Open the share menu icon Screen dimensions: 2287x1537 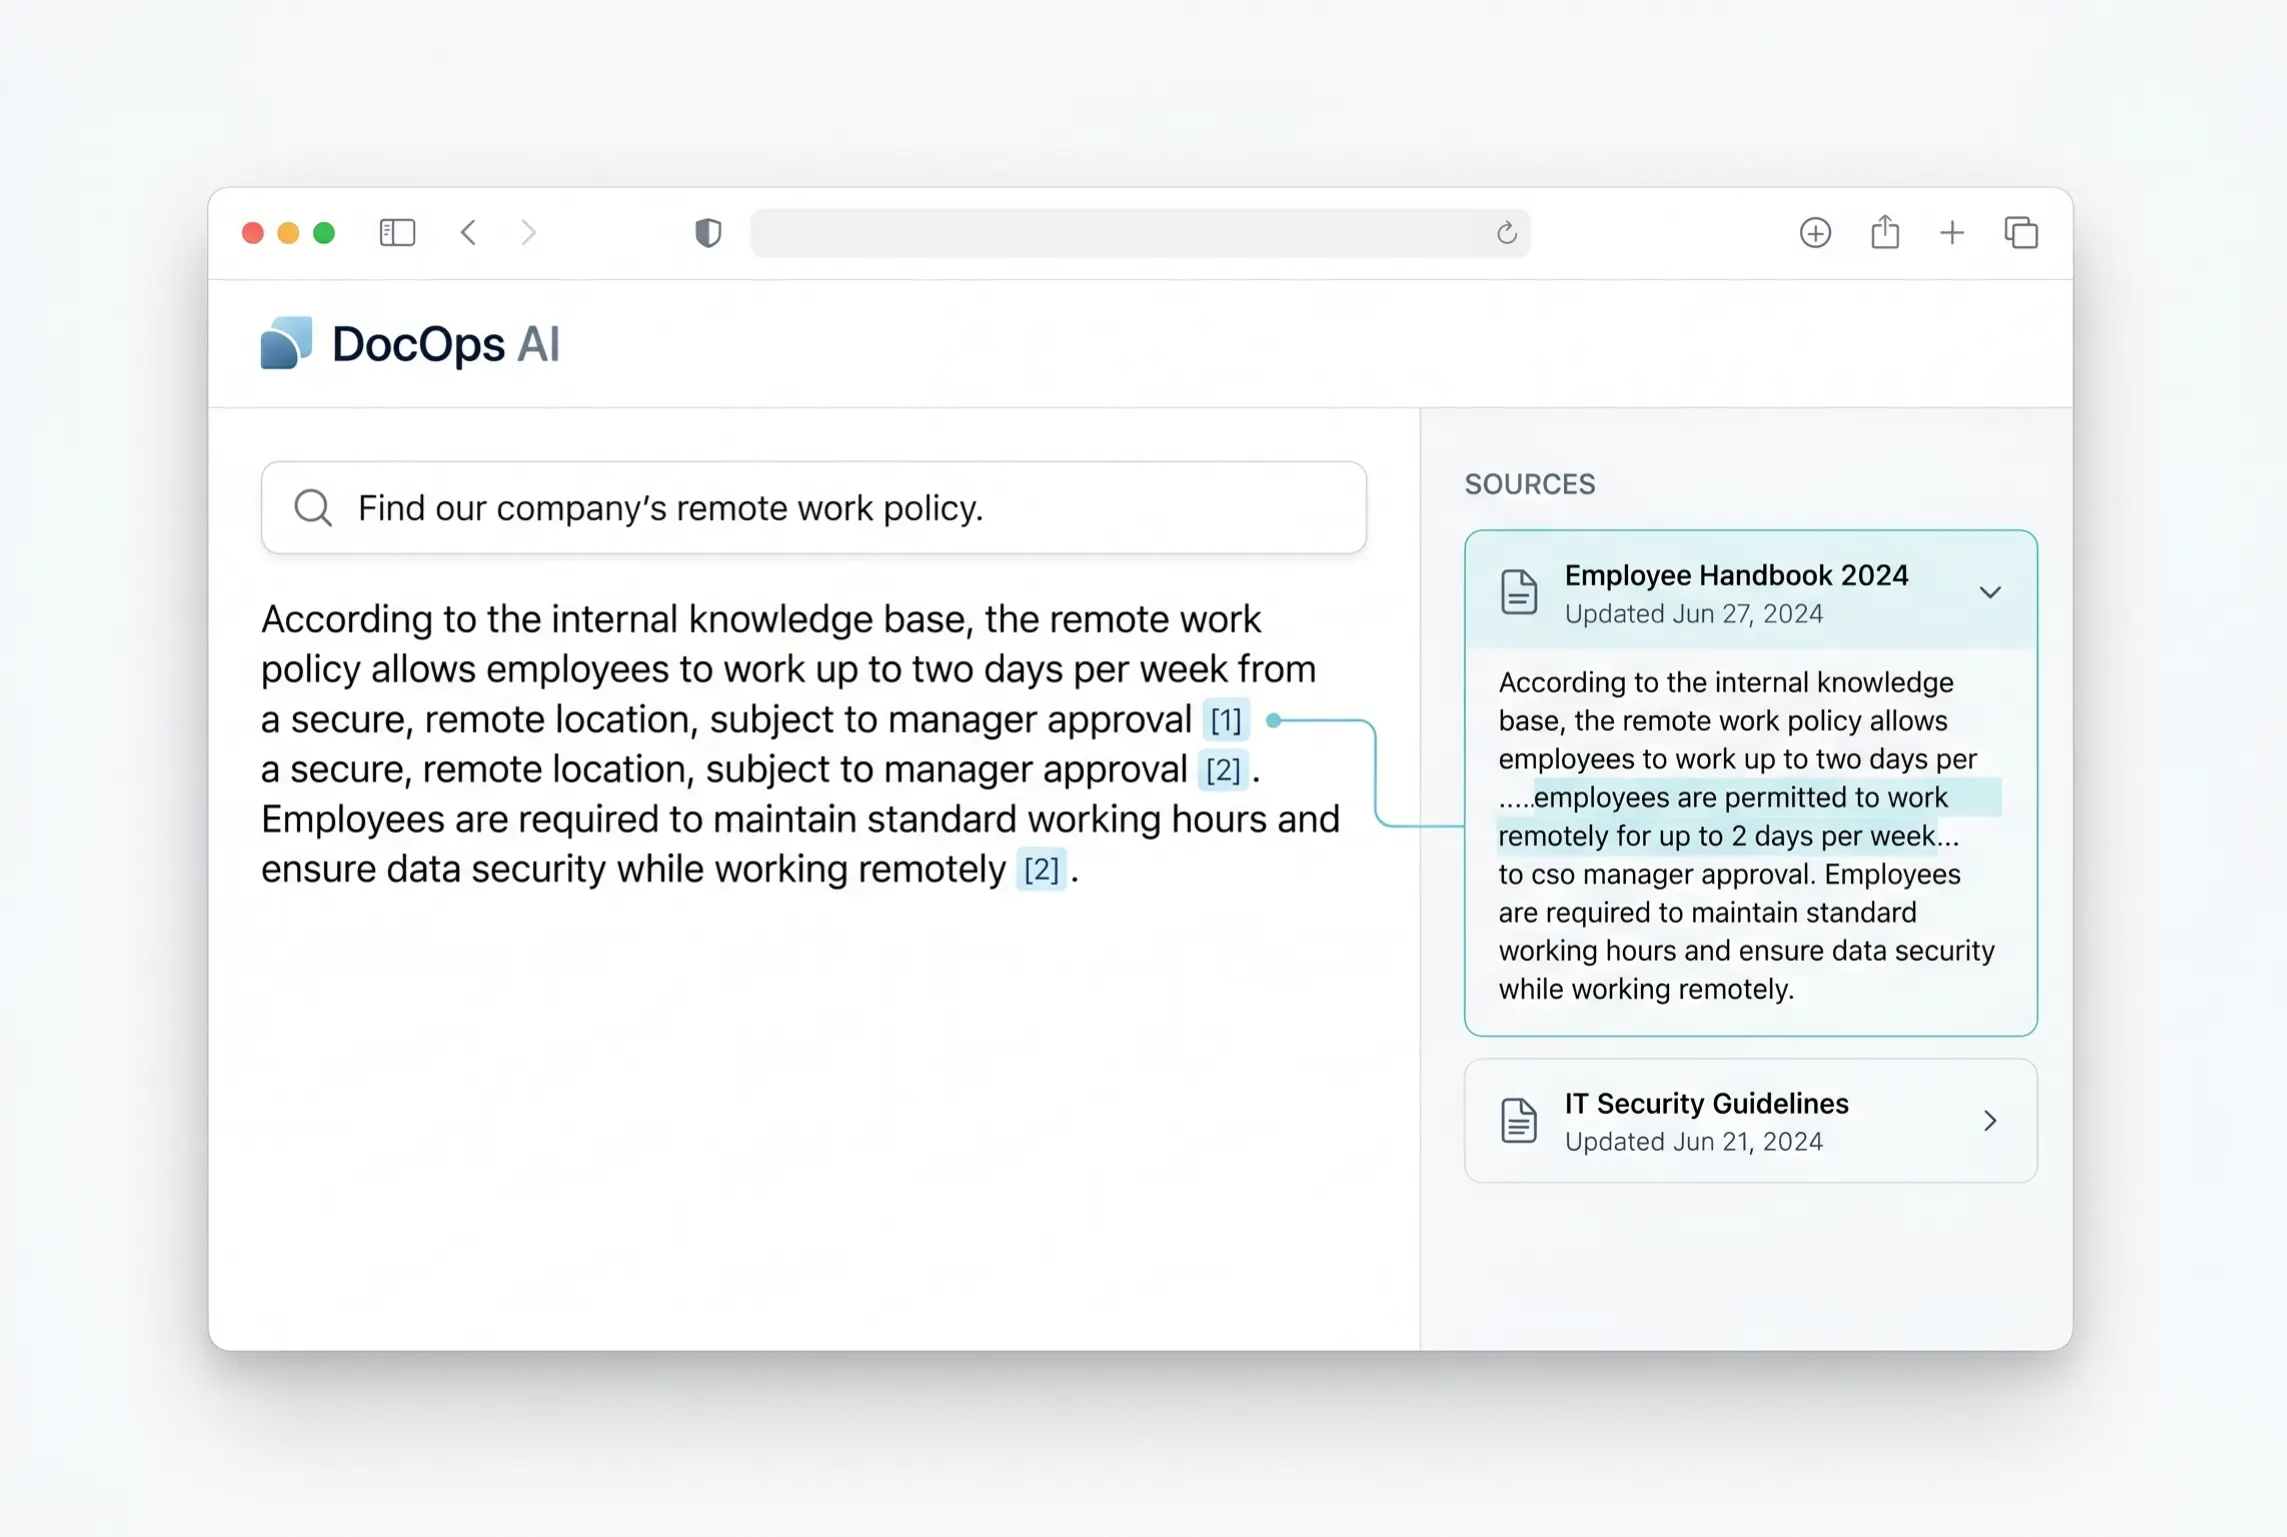(x=1885, y=232)
